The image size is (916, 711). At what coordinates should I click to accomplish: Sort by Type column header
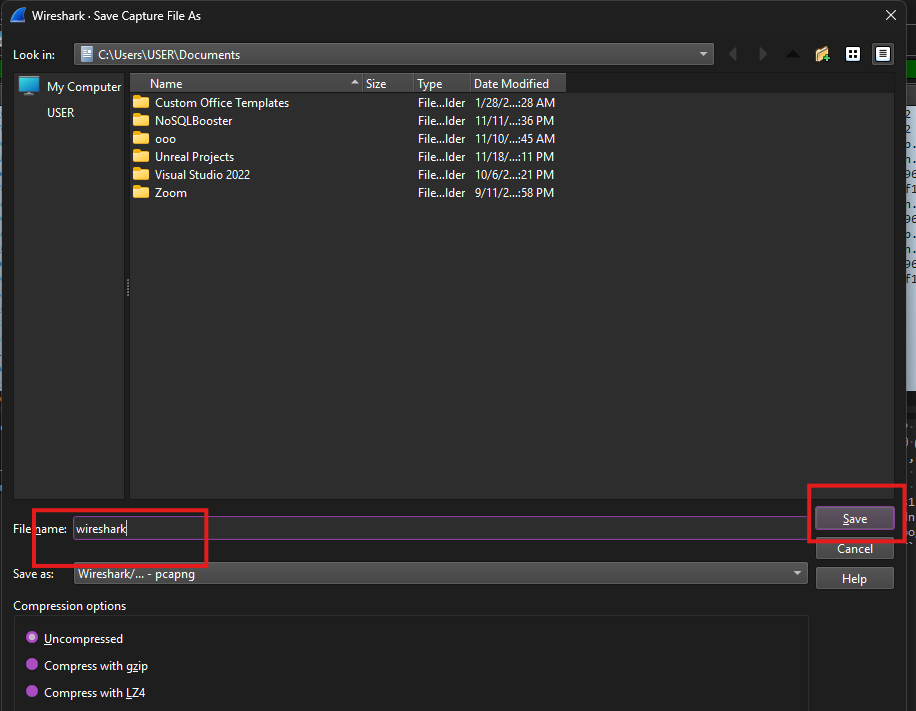click(x=442, y=84)
